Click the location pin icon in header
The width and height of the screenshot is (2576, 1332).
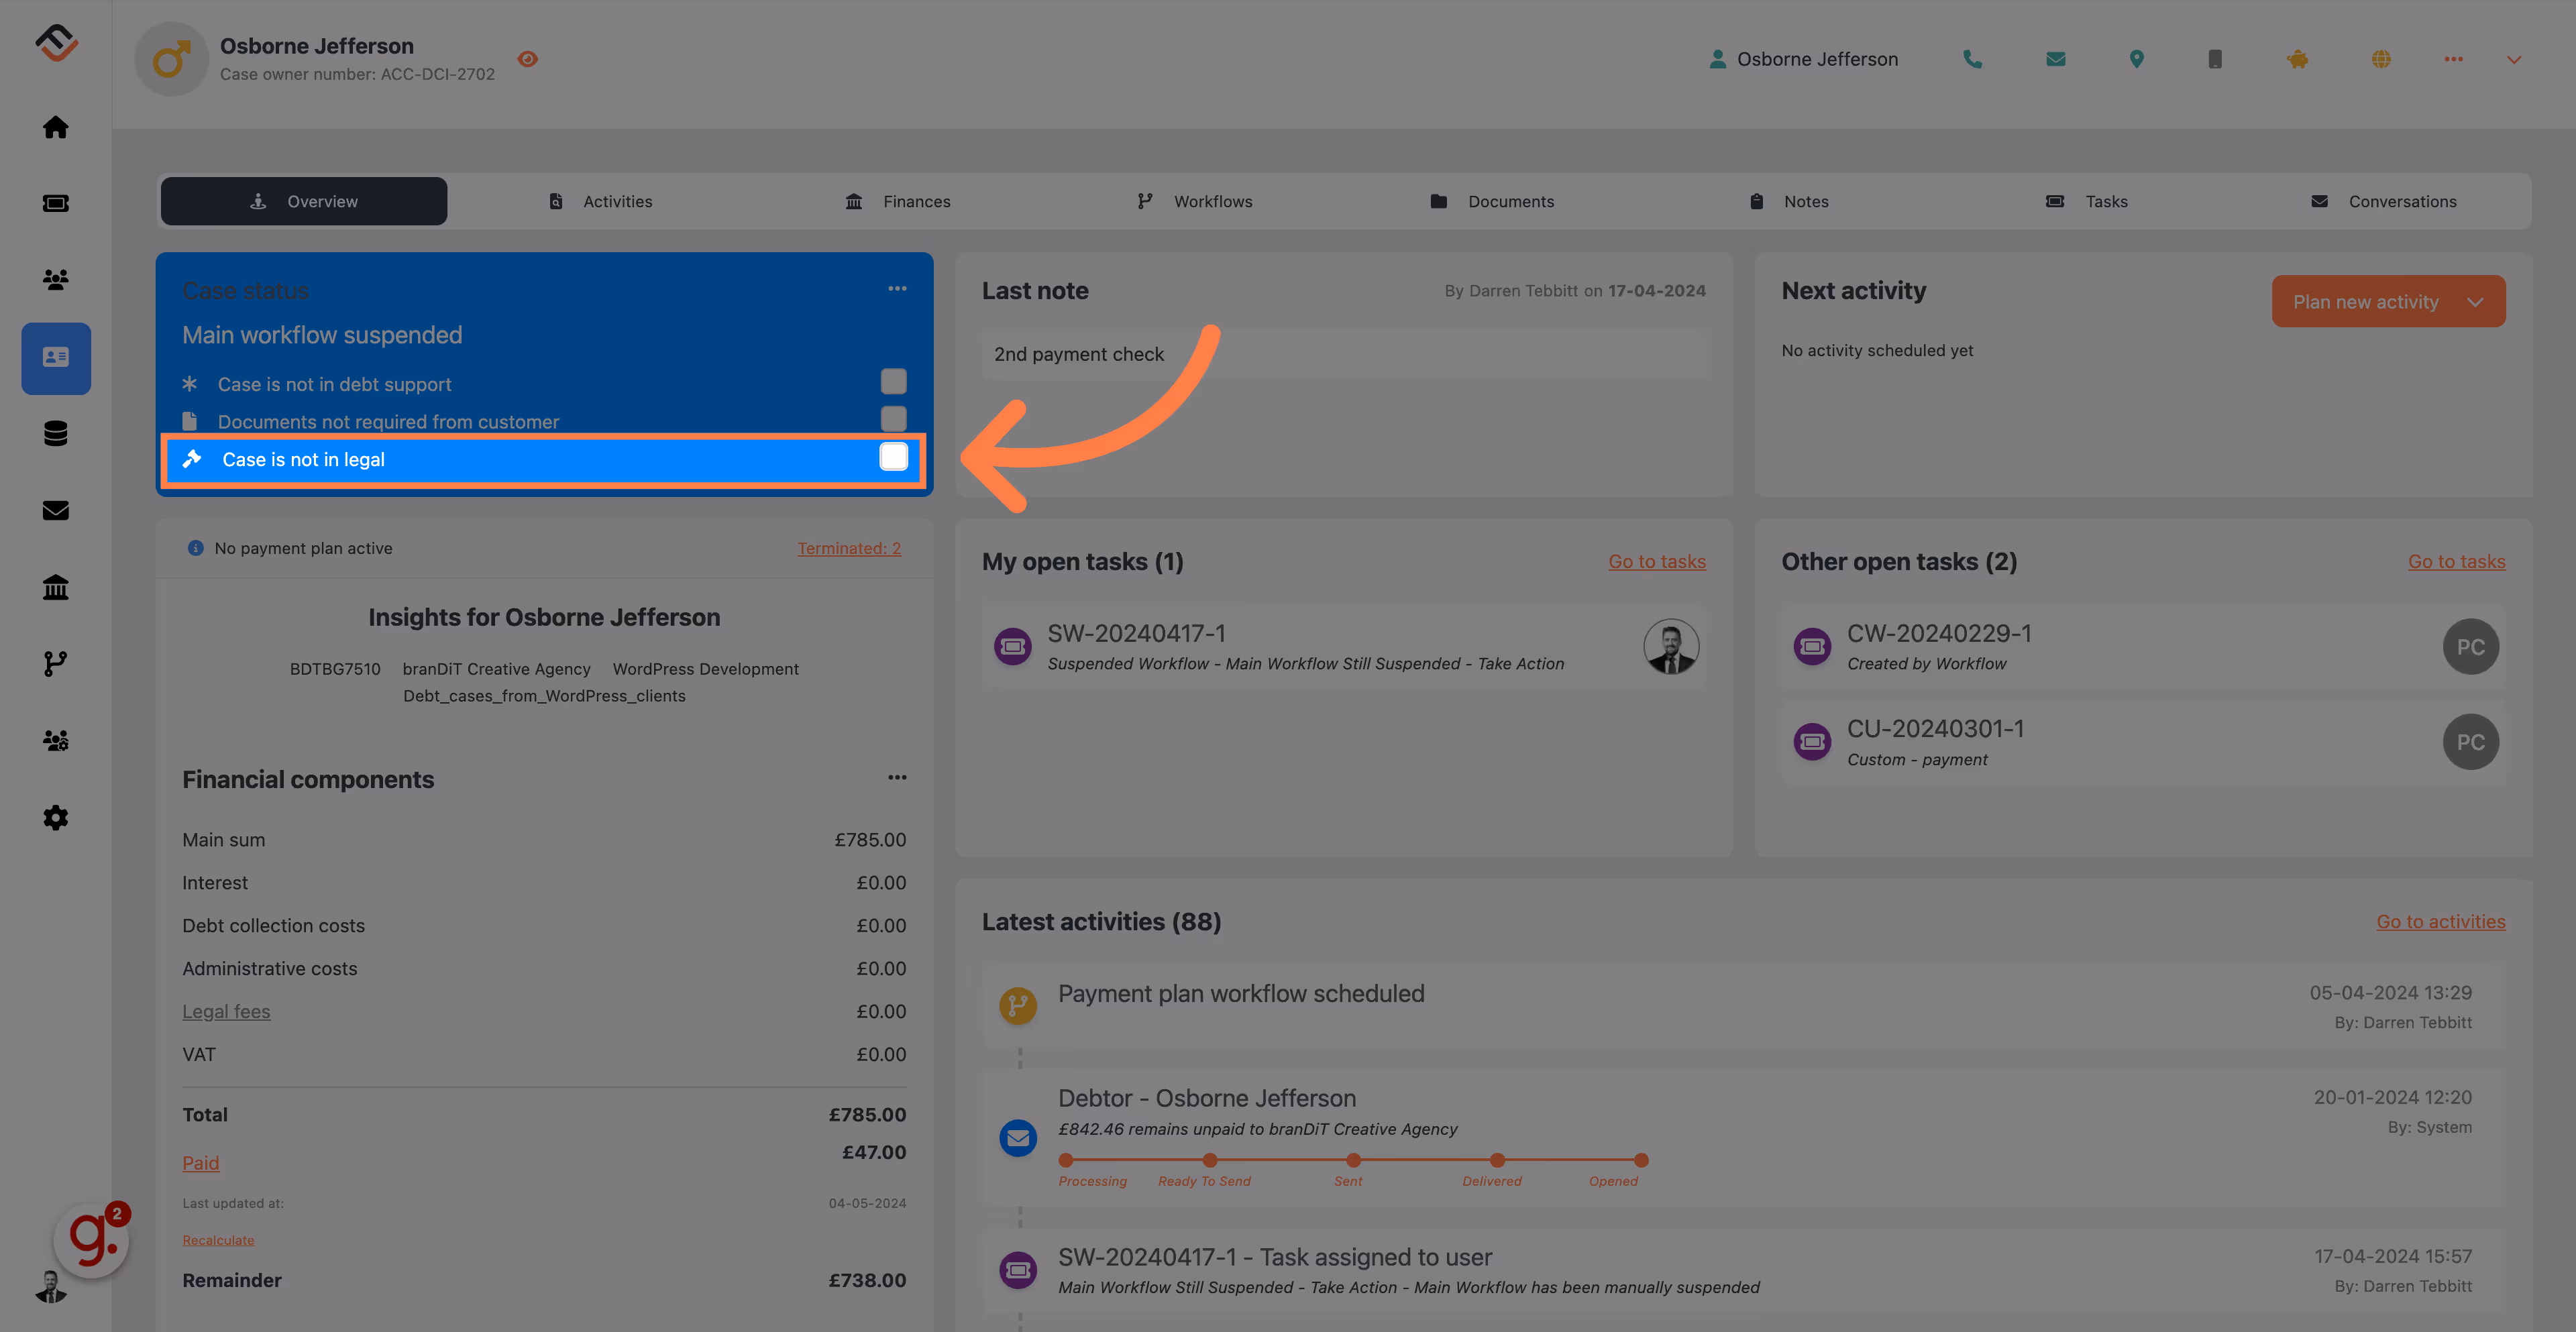pos(2136,59)
